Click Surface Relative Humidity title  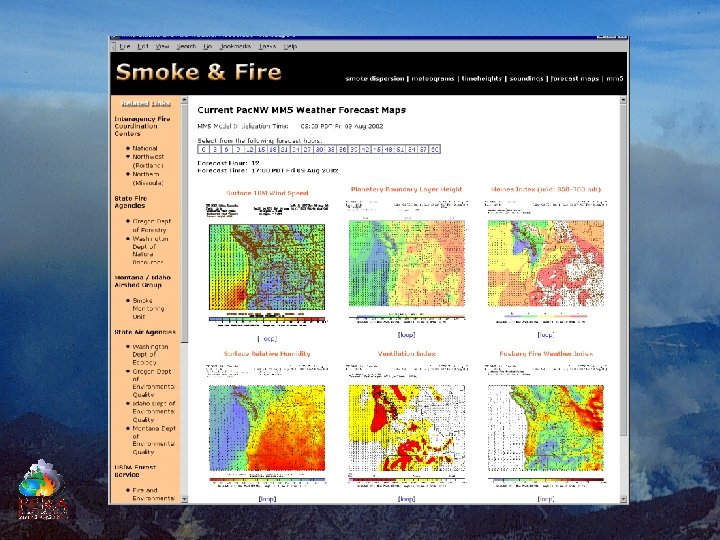click(267, 354)
